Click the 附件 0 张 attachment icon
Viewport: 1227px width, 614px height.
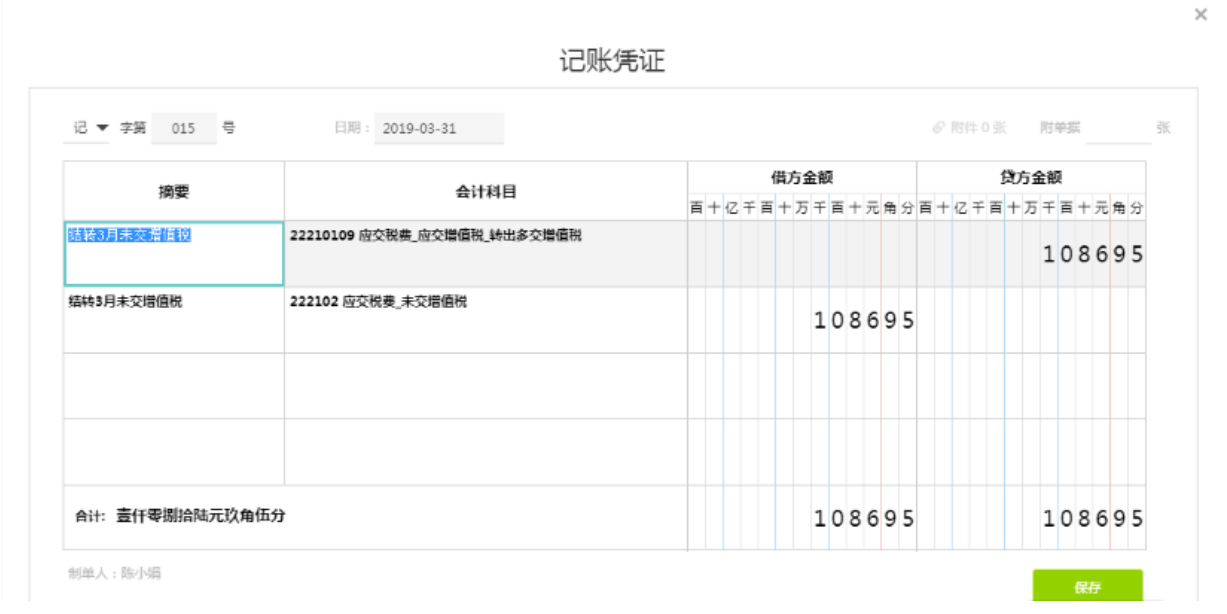pyautogui.click(x=938, y=128)
